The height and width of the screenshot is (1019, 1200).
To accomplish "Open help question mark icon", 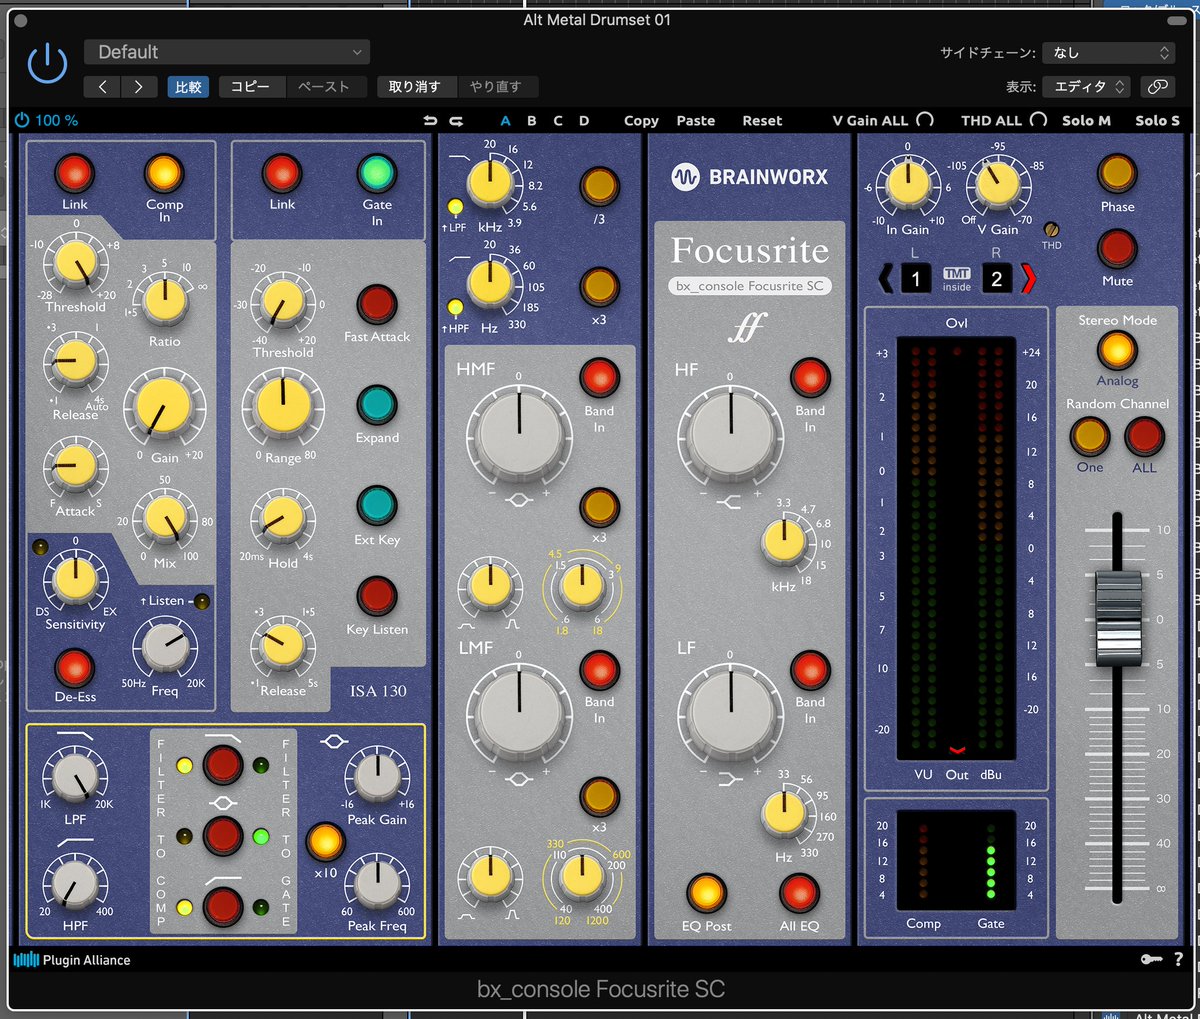I will tap(1178, 959).
